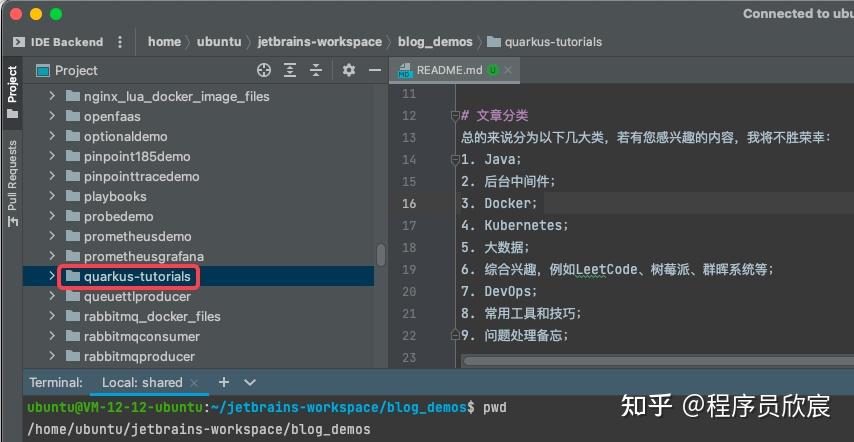
Task: Expand the openfaas folder arrow
Action: point(52,116)
